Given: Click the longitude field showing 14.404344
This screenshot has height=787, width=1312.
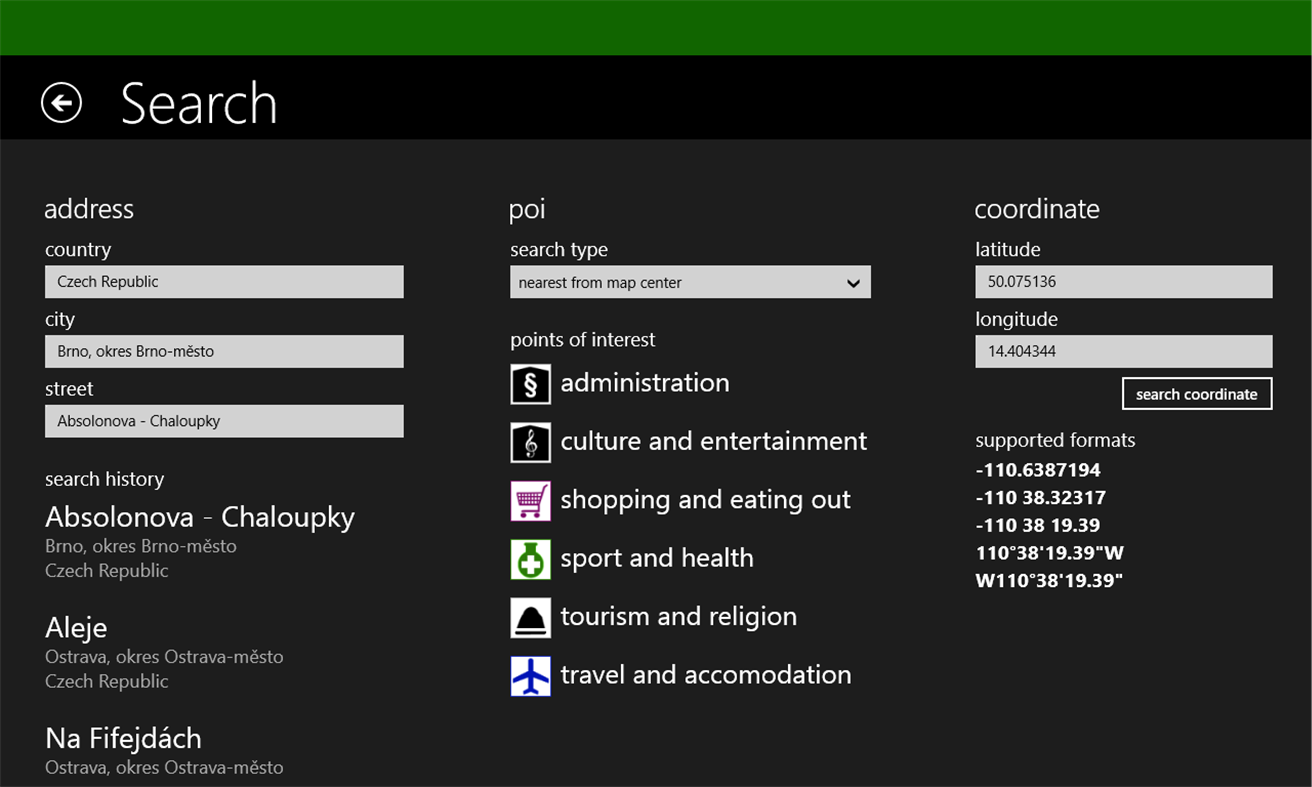Looking at the screenshot, I should tap(1123, 351).
